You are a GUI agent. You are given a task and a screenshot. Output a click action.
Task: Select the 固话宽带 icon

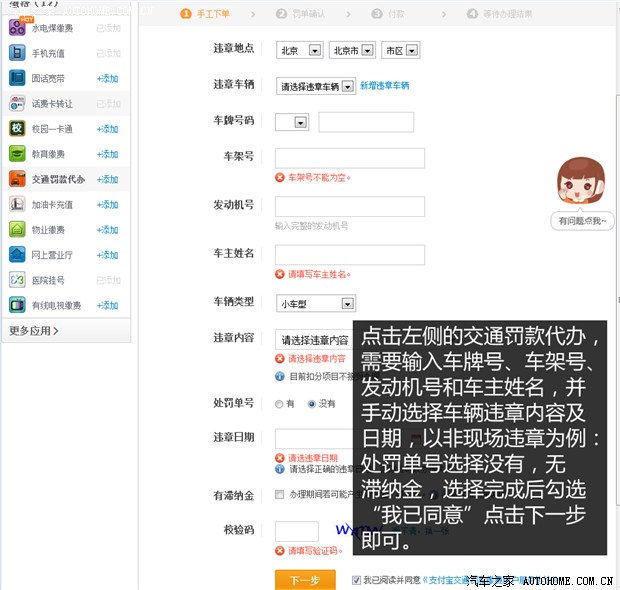17,78
